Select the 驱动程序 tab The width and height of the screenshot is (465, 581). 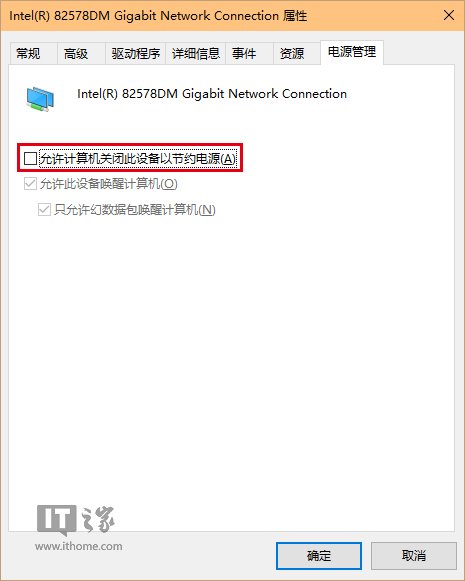136,54
